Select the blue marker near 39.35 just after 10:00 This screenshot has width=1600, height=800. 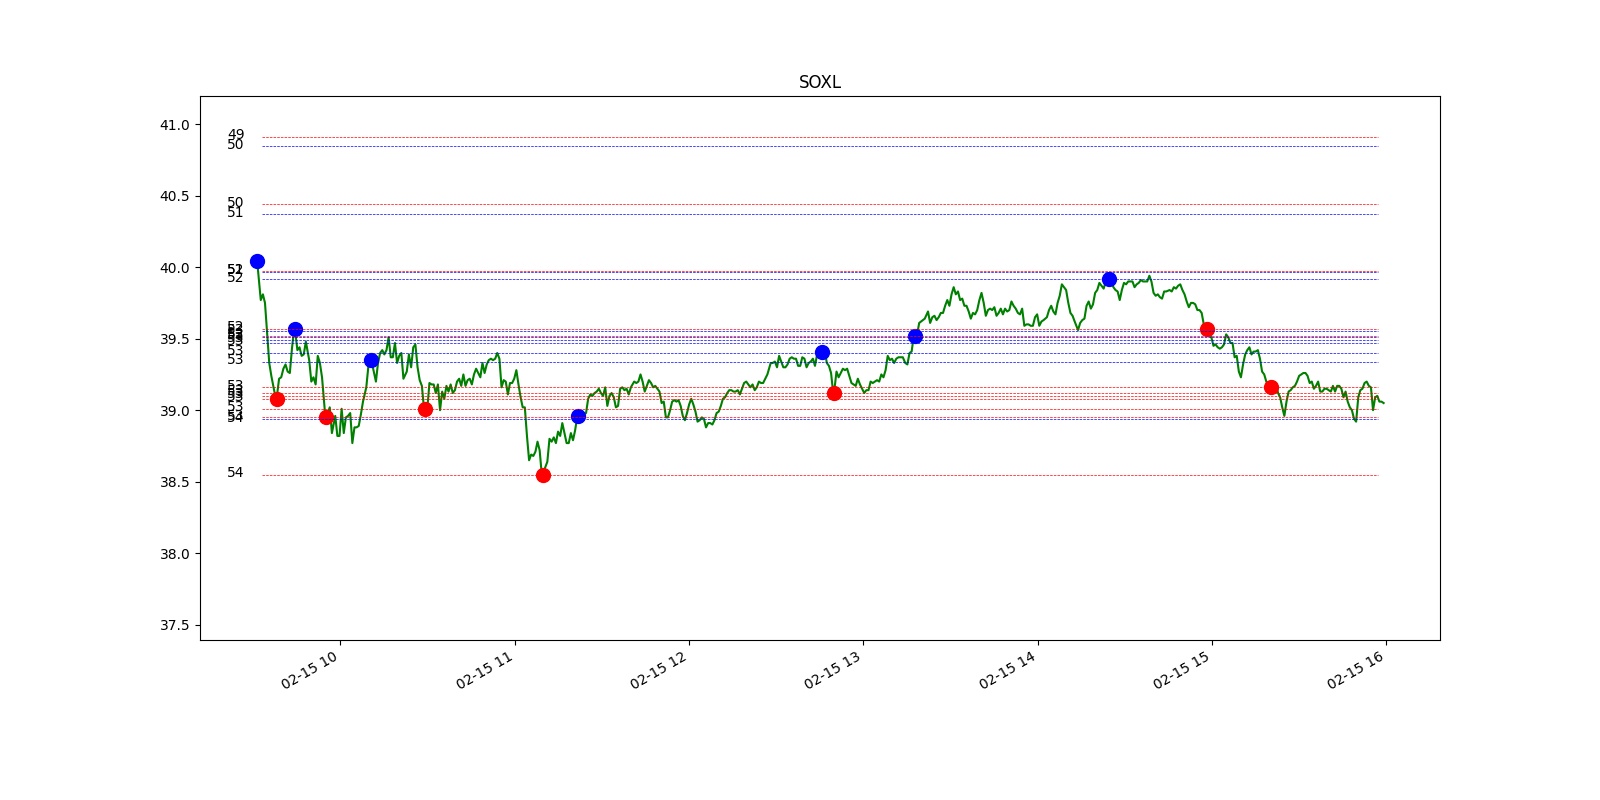(371, 360)
